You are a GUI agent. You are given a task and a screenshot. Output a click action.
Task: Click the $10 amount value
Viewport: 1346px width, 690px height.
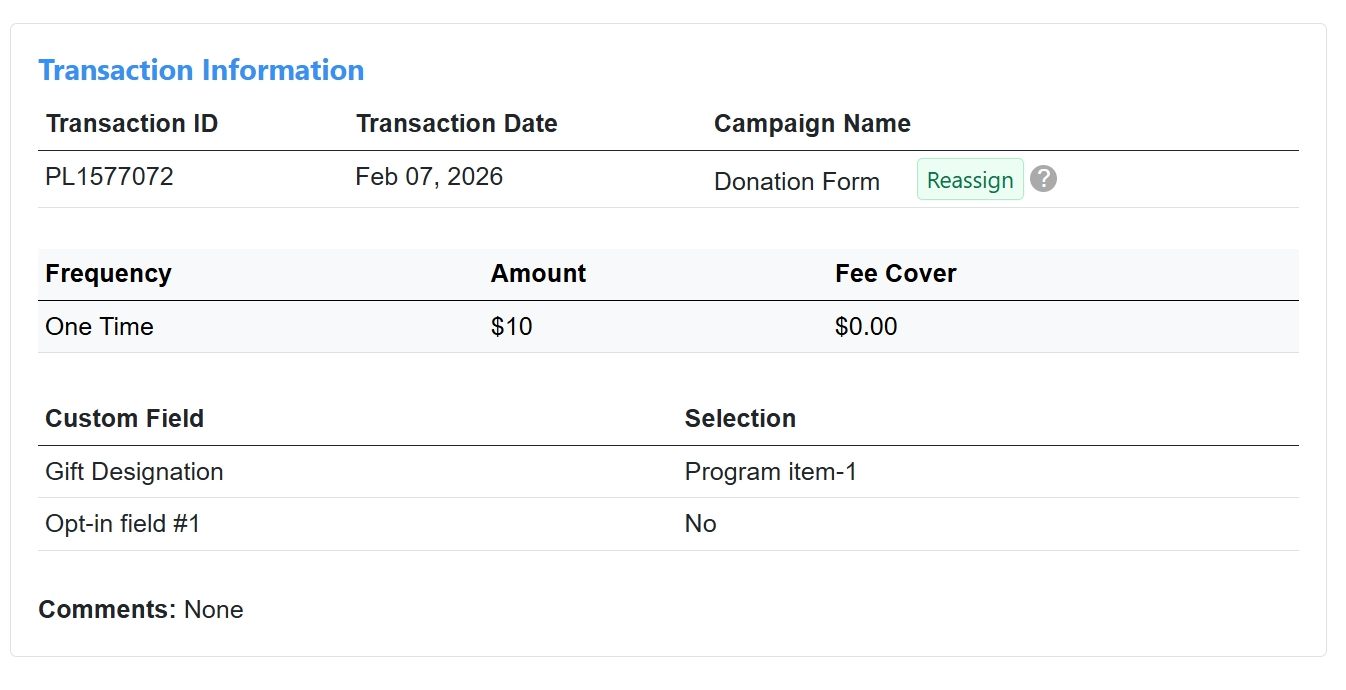point(512,327)
